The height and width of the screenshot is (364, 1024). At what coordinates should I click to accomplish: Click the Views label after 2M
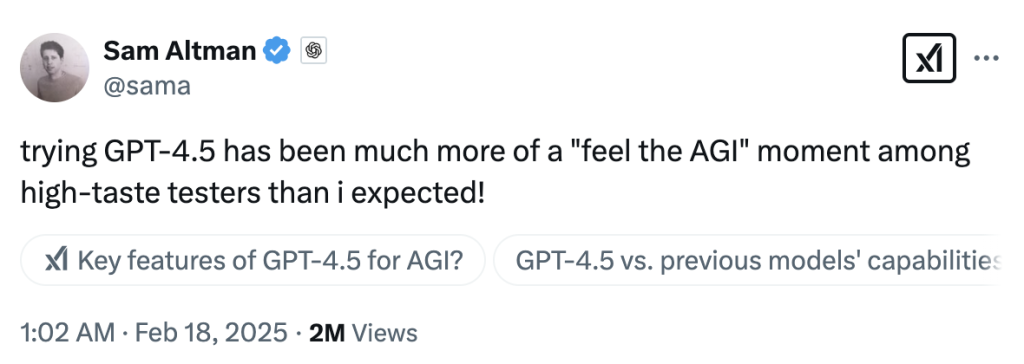click(x=384, y=333)
